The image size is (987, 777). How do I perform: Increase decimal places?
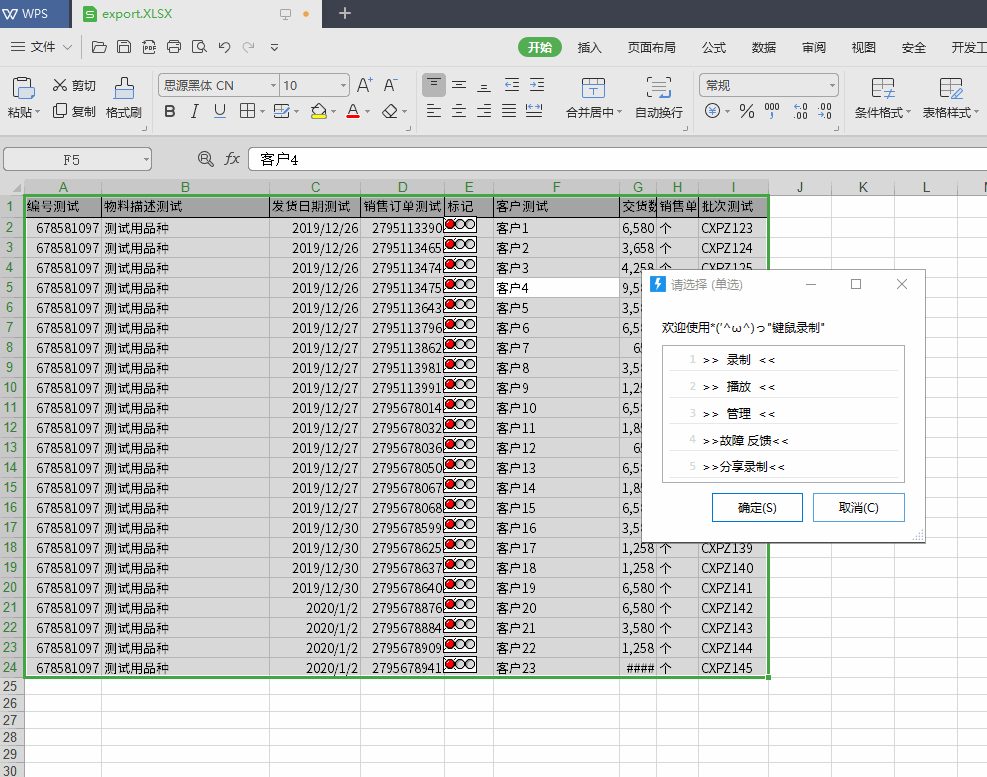(x=800, y=111)
